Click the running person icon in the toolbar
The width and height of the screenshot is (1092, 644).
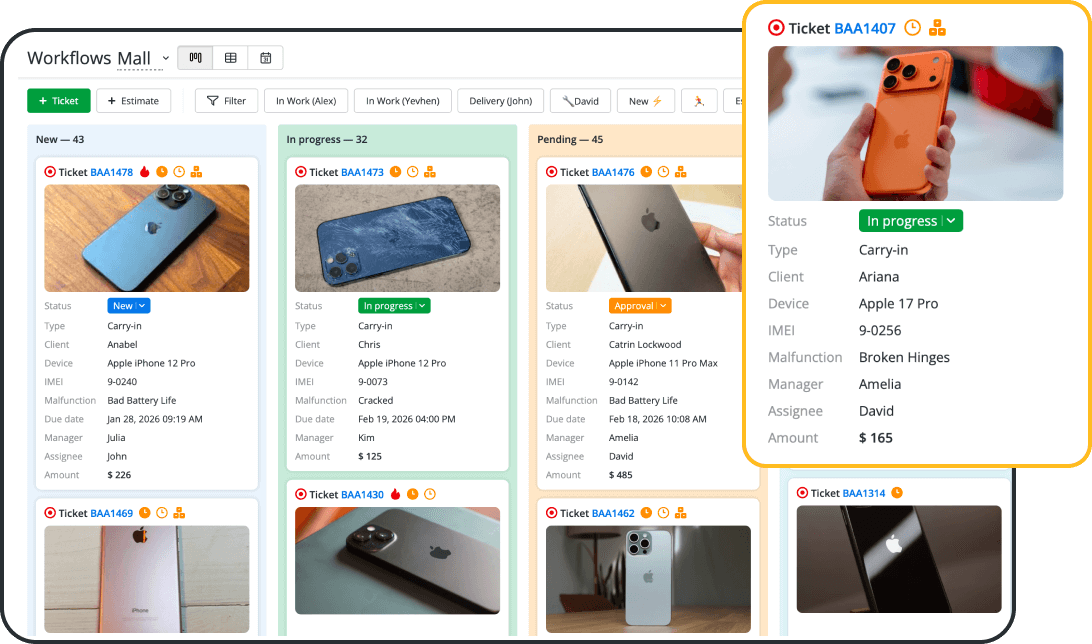pos(701,100)
